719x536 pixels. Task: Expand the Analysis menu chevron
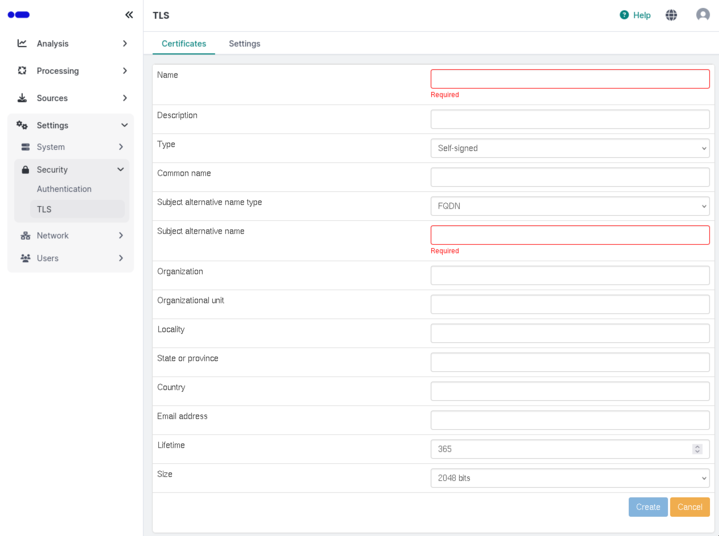[x=125, y=43]
